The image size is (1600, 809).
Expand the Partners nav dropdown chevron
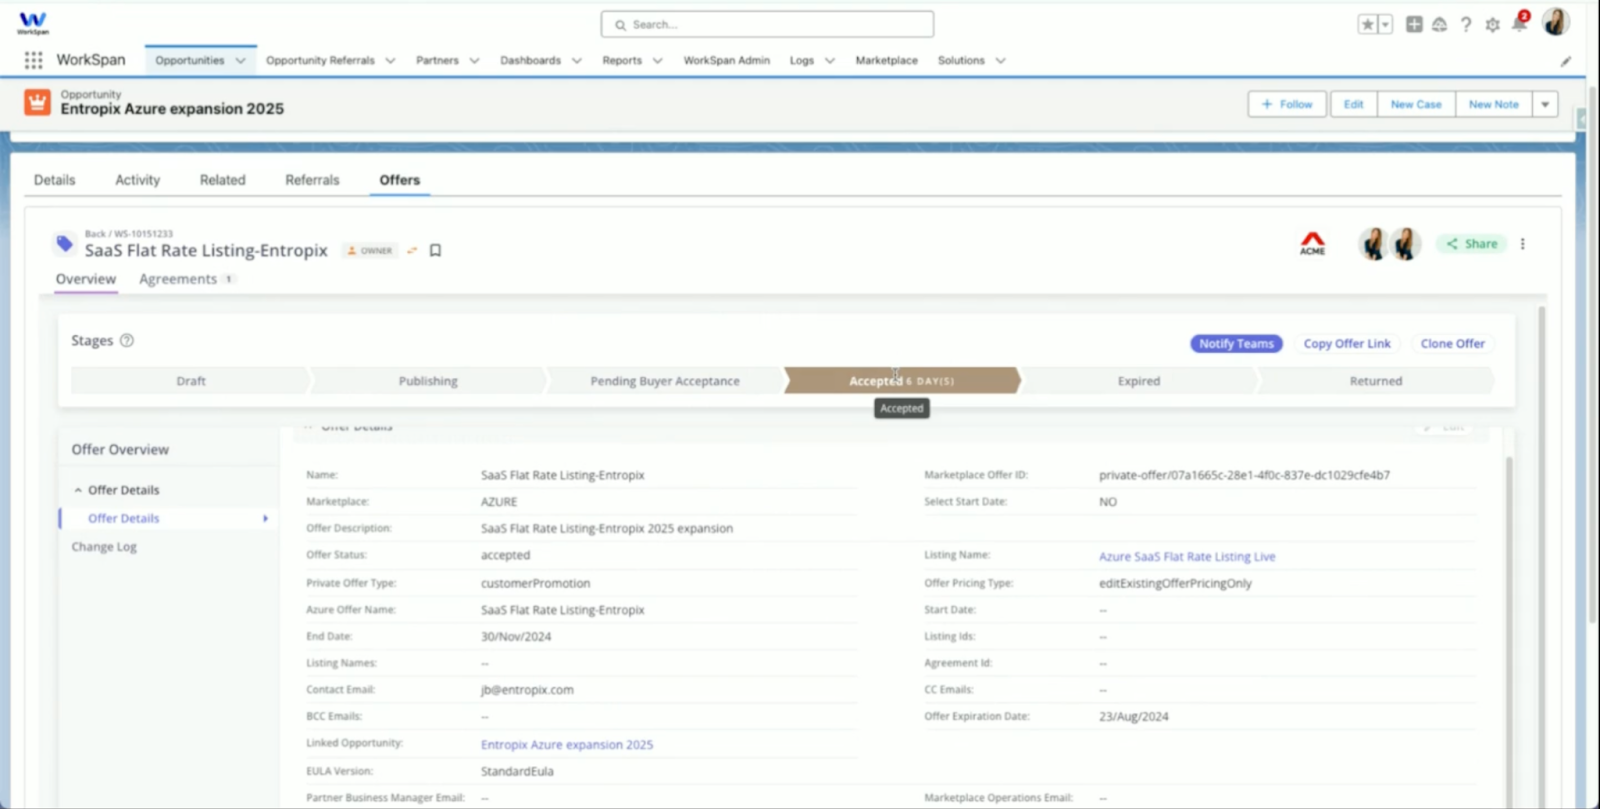point(474,61)
